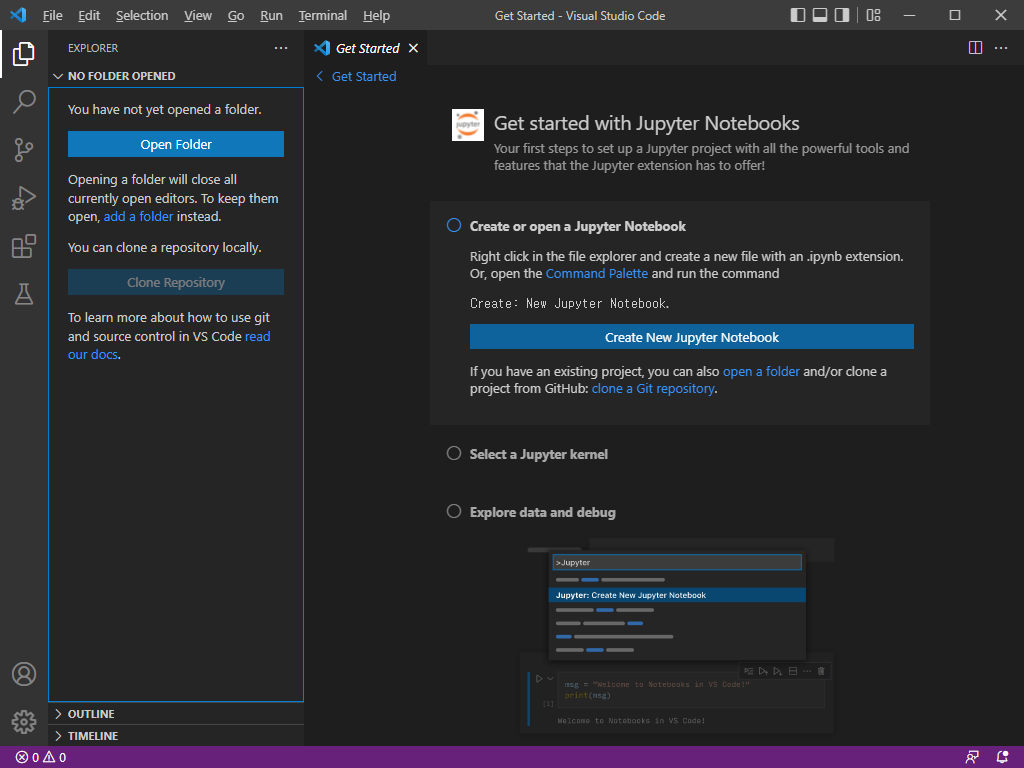The width and height of the screenshot is (1024, 768).
Task: Open notifications bell in status bar
Action: click(1002, 758)
